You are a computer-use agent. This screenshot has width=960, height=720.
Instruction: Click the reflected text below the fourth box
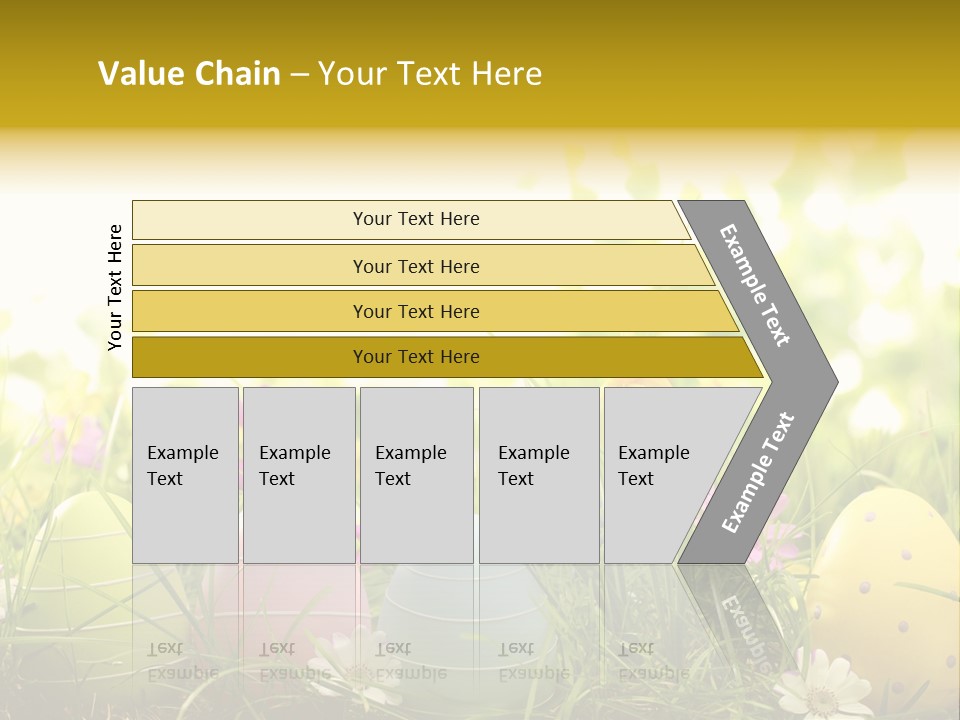[533, 660]
